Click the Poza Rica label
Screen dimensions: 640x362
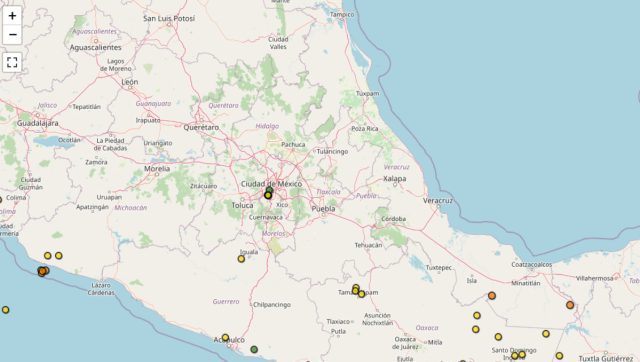364,129
